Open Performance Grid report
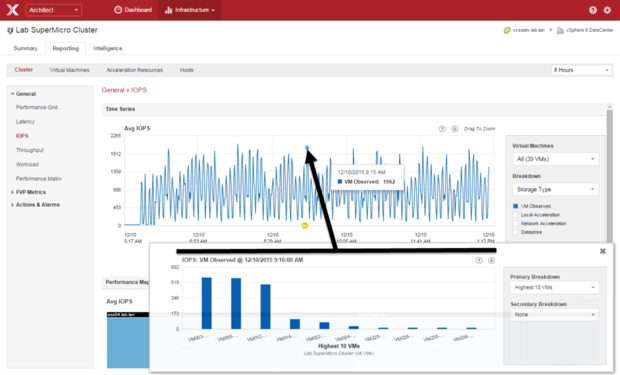620x375 pixels. [37, 107]
